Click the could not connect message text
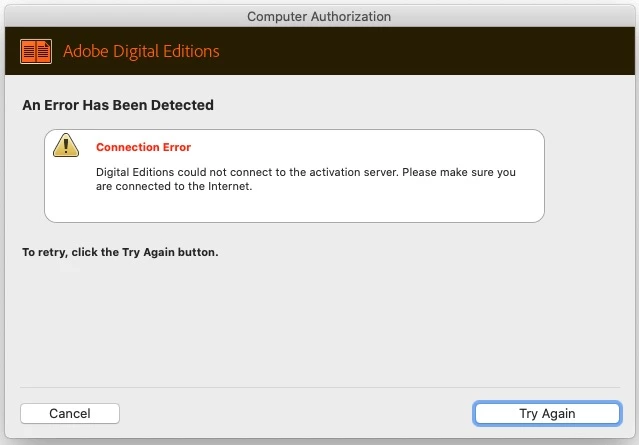This screenshot has height=445, width=639. point(306,179)
